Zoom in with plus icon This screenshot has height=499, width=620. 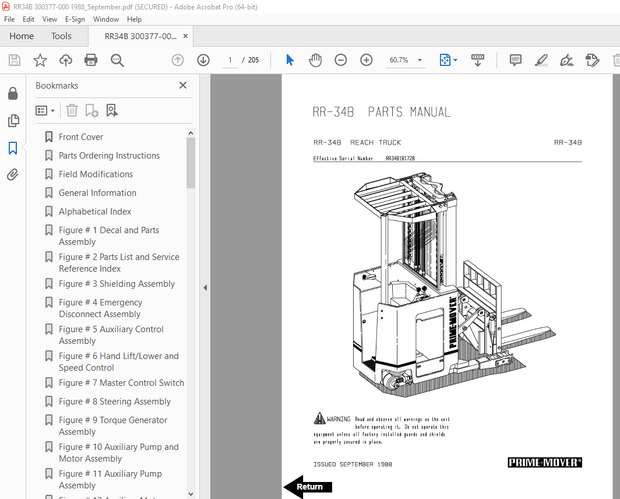[366, 60]
